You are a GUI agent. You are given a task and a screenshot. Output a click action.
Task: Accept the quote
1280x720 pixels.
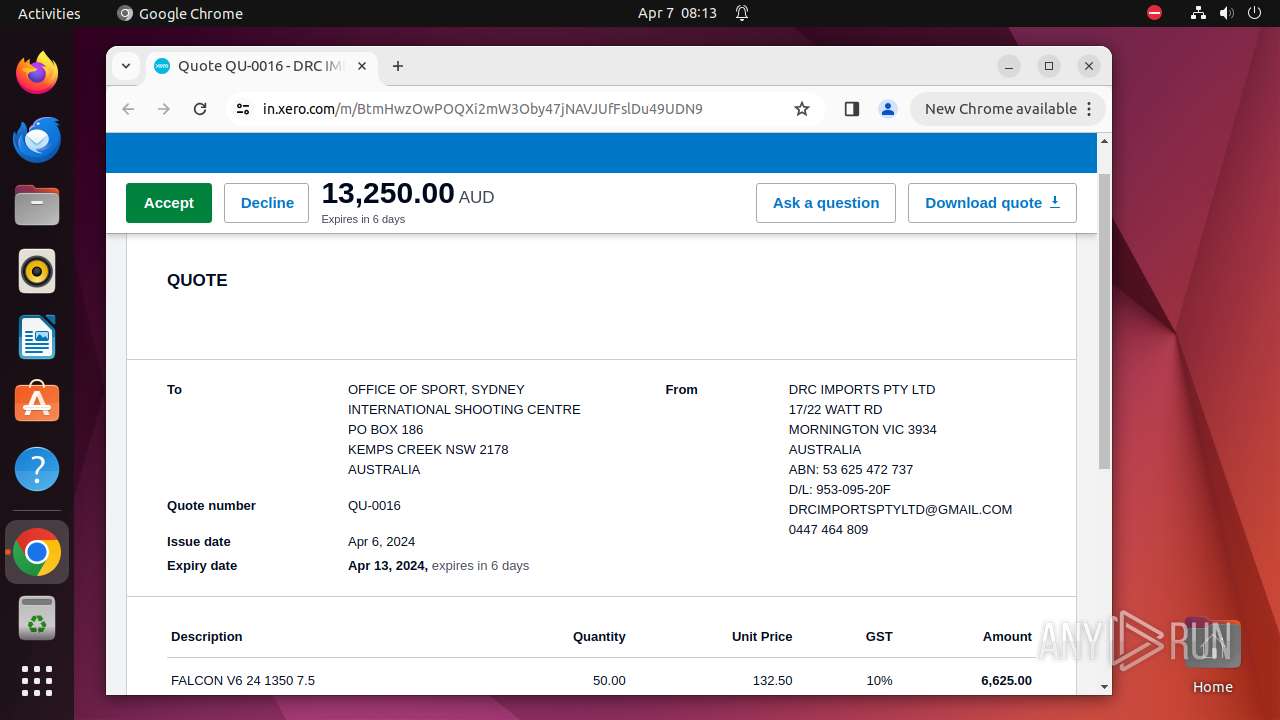(169, 203)
